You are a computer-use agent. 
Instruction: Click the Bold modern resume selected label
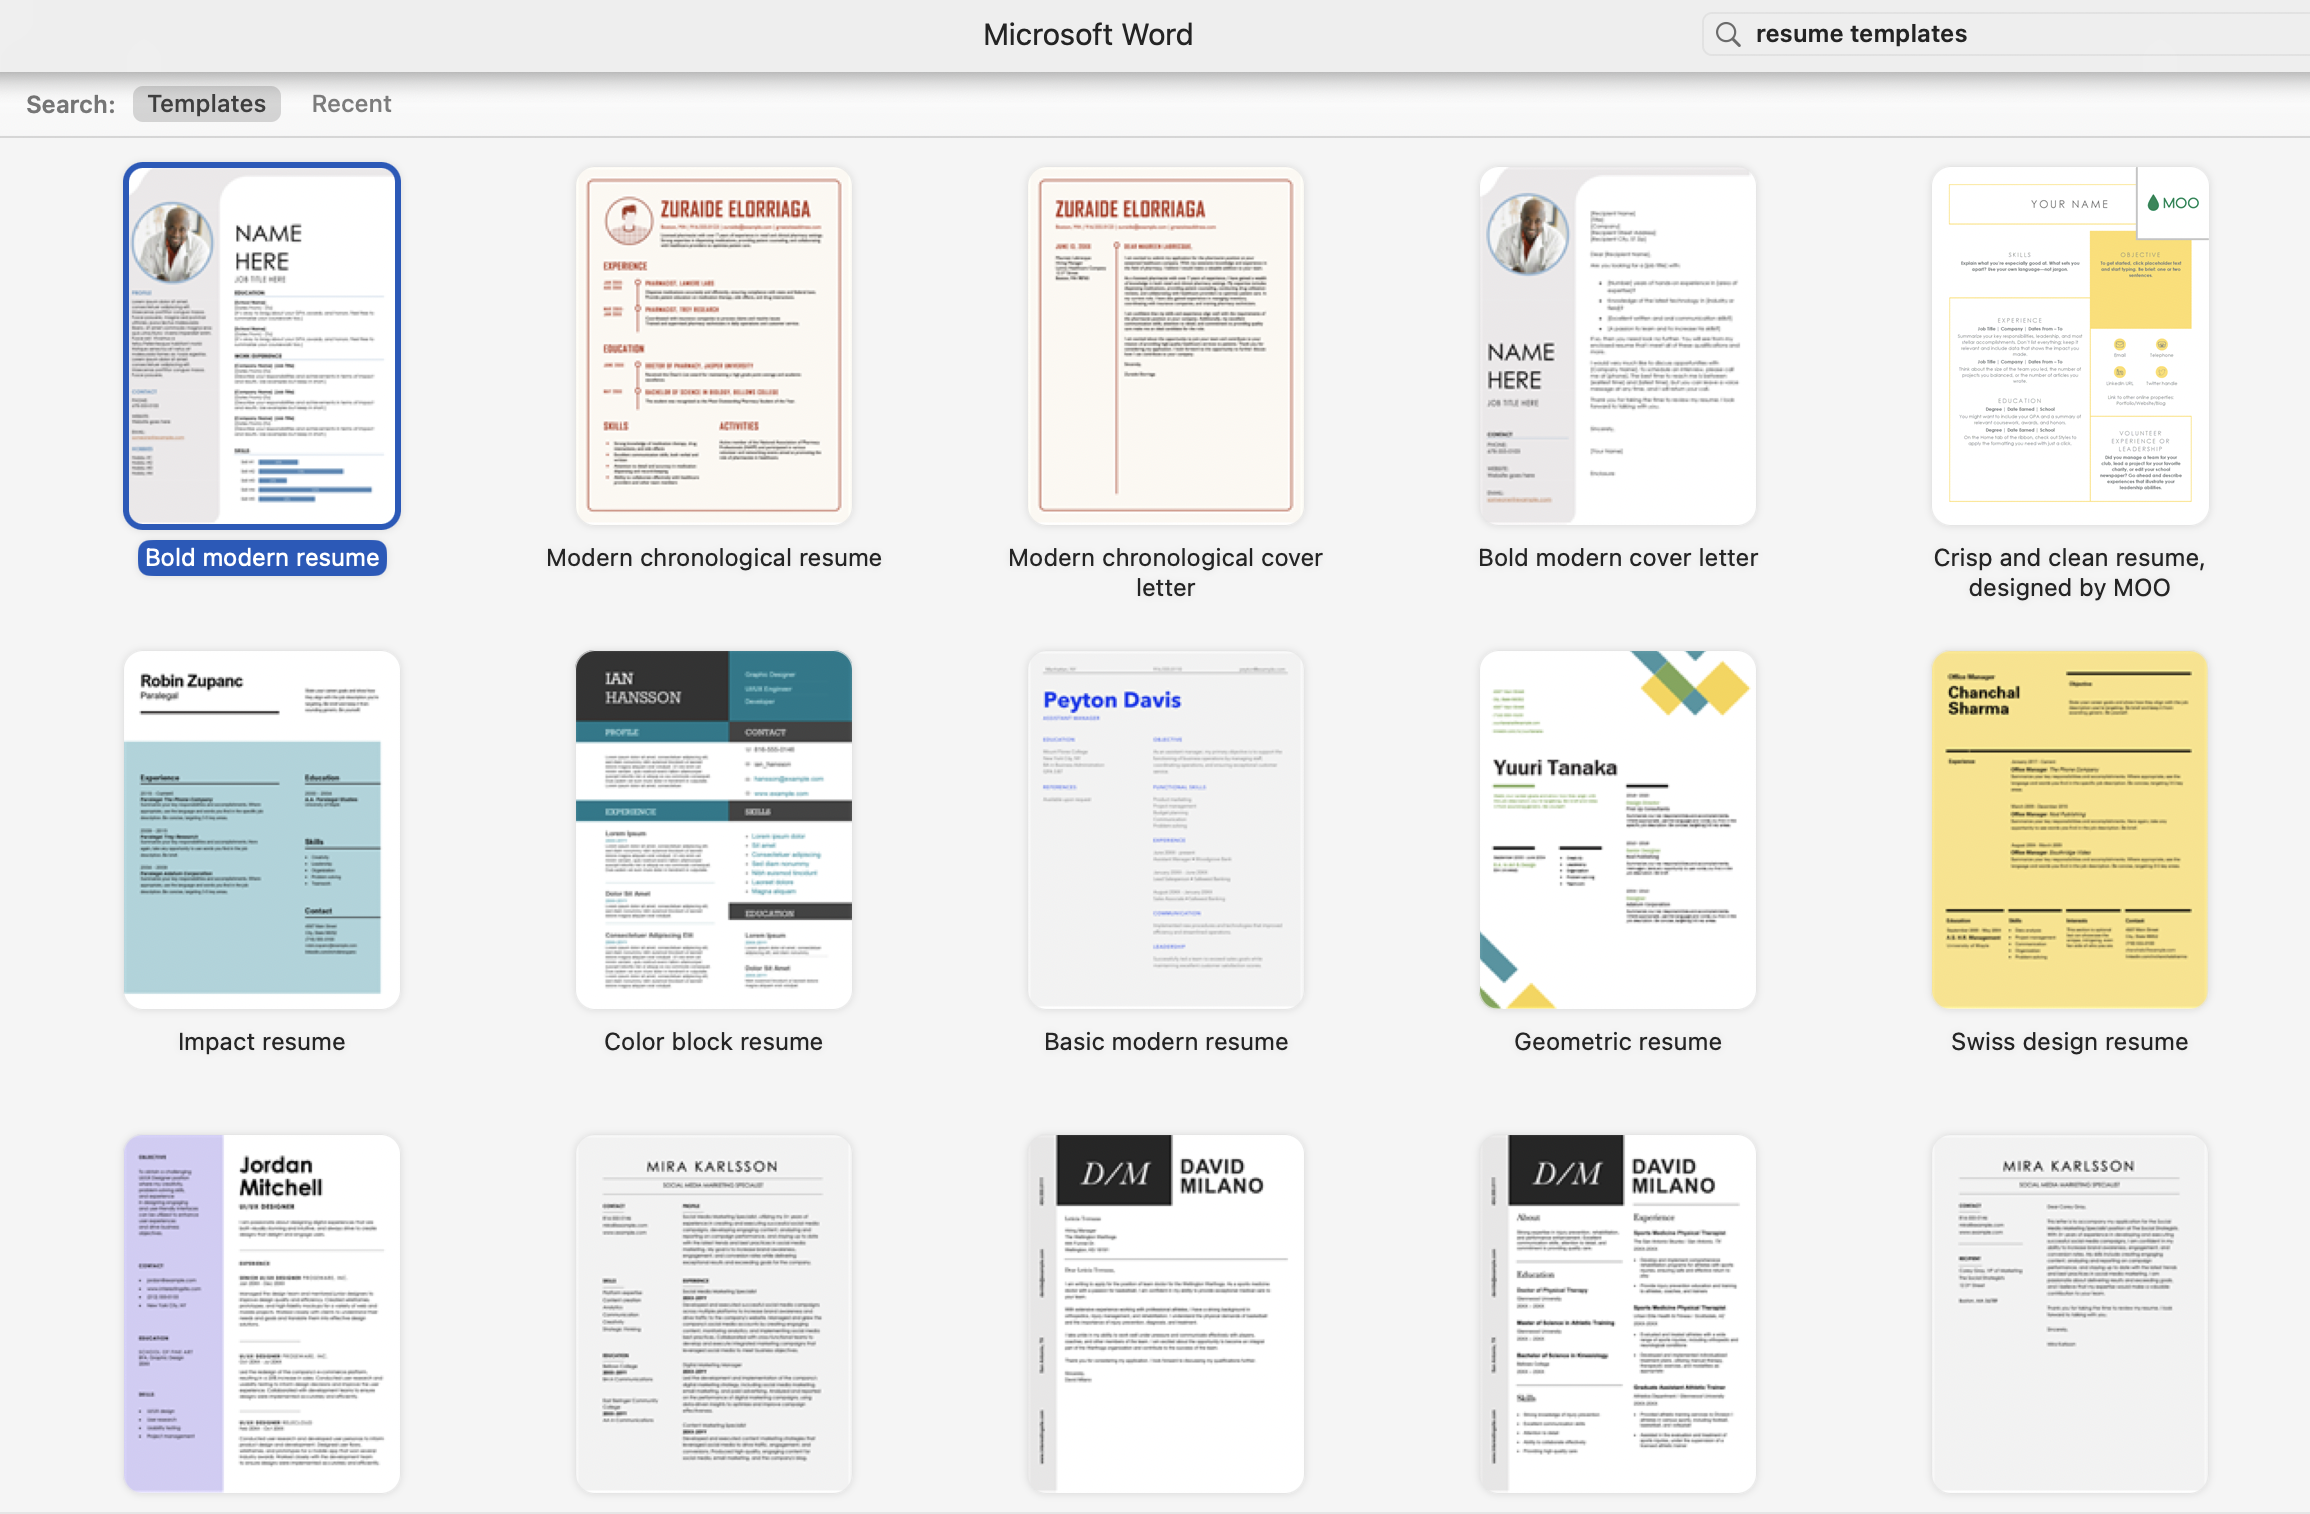pyautogui.click(x=261, y=557)
